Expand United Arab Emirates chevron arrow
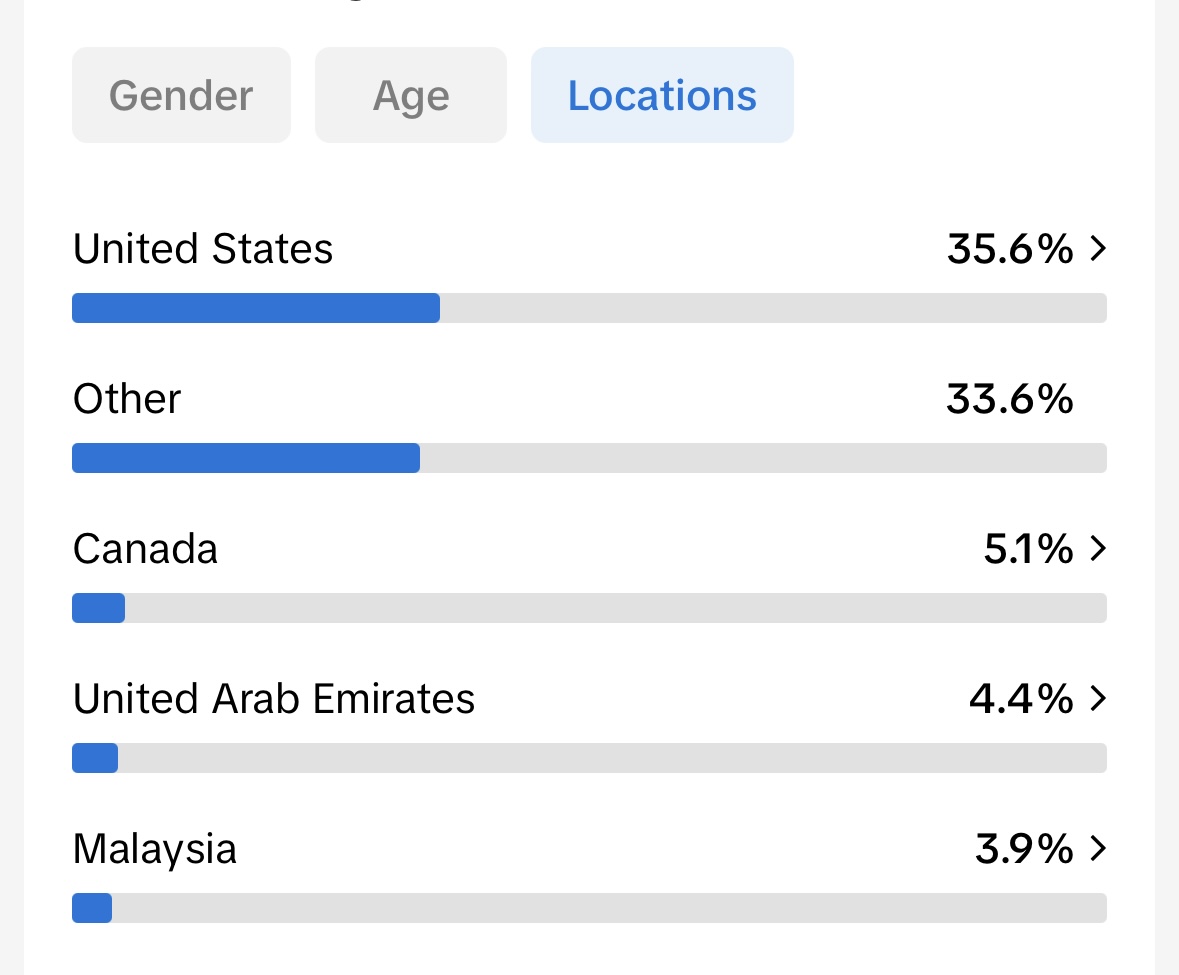The height and width of the screenshot is (975, 1179). (x=1099, y=698)
